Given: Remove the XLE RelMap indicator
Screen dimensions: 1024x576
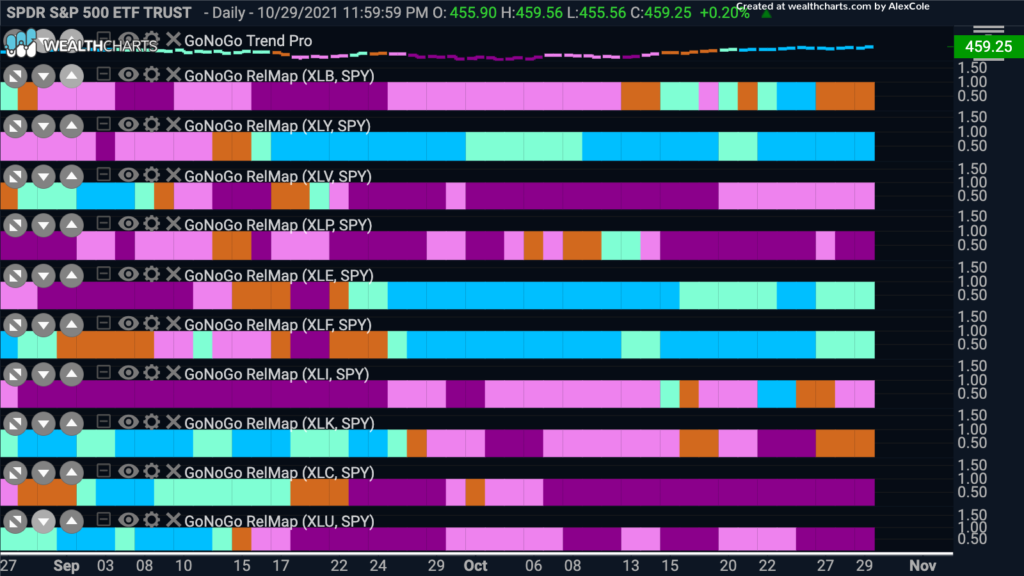Looking at the screenshot, I should point(173,274).
